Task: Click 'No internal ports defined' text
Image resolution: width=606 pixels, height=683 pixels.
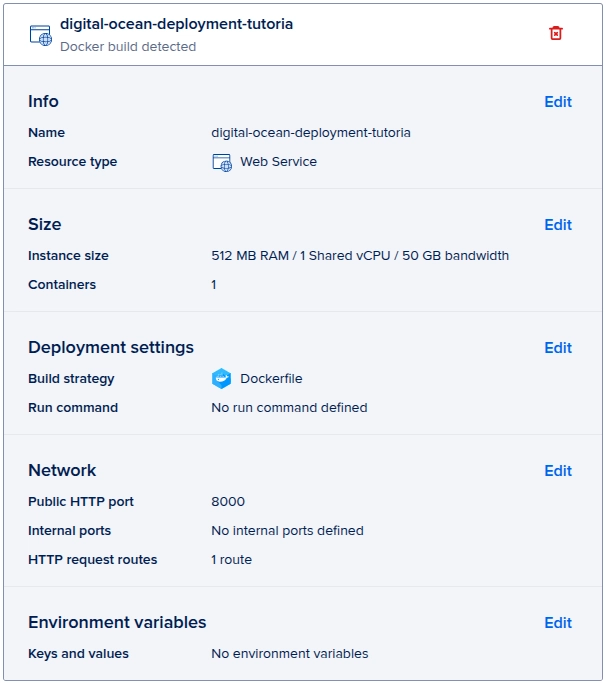Action: [287, 531]
